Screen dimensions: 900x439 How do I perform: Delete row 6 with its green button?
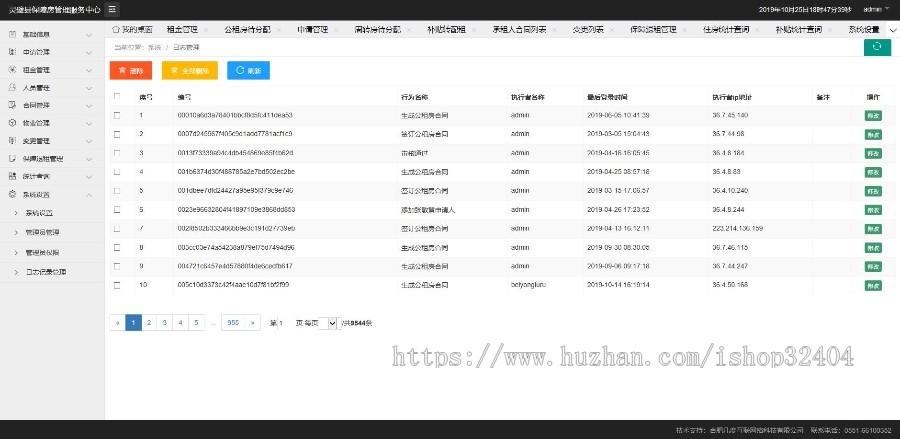coord(873,211)
